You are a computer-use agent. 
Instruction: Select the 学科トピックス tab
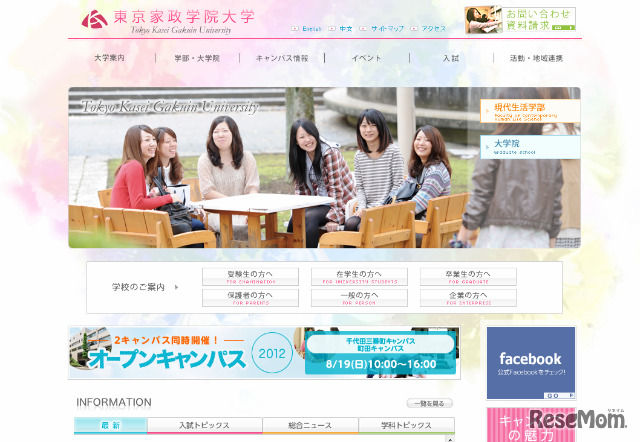(407, 425)
